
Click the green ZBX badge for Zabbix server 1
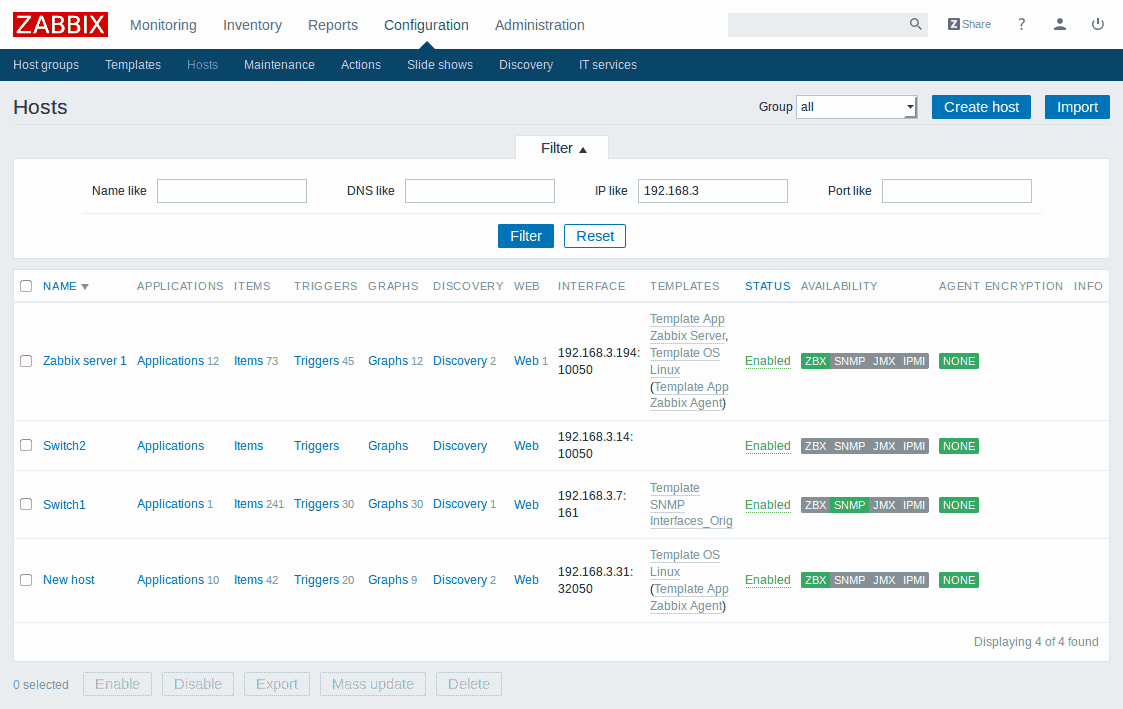(815, 361)
